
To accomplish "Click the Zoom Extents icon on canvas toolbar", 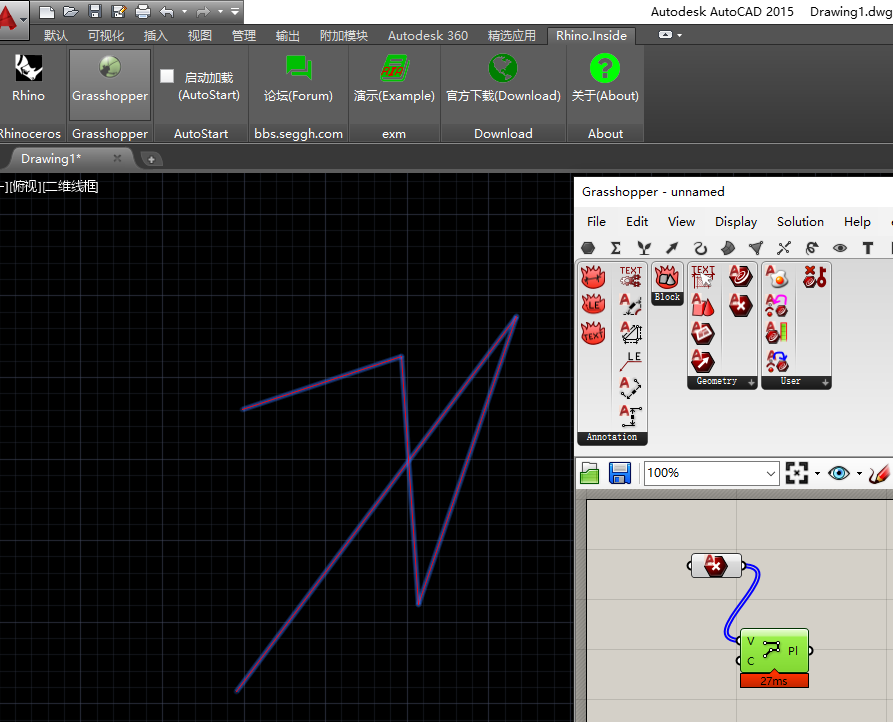I will click(x=796, y=473).
